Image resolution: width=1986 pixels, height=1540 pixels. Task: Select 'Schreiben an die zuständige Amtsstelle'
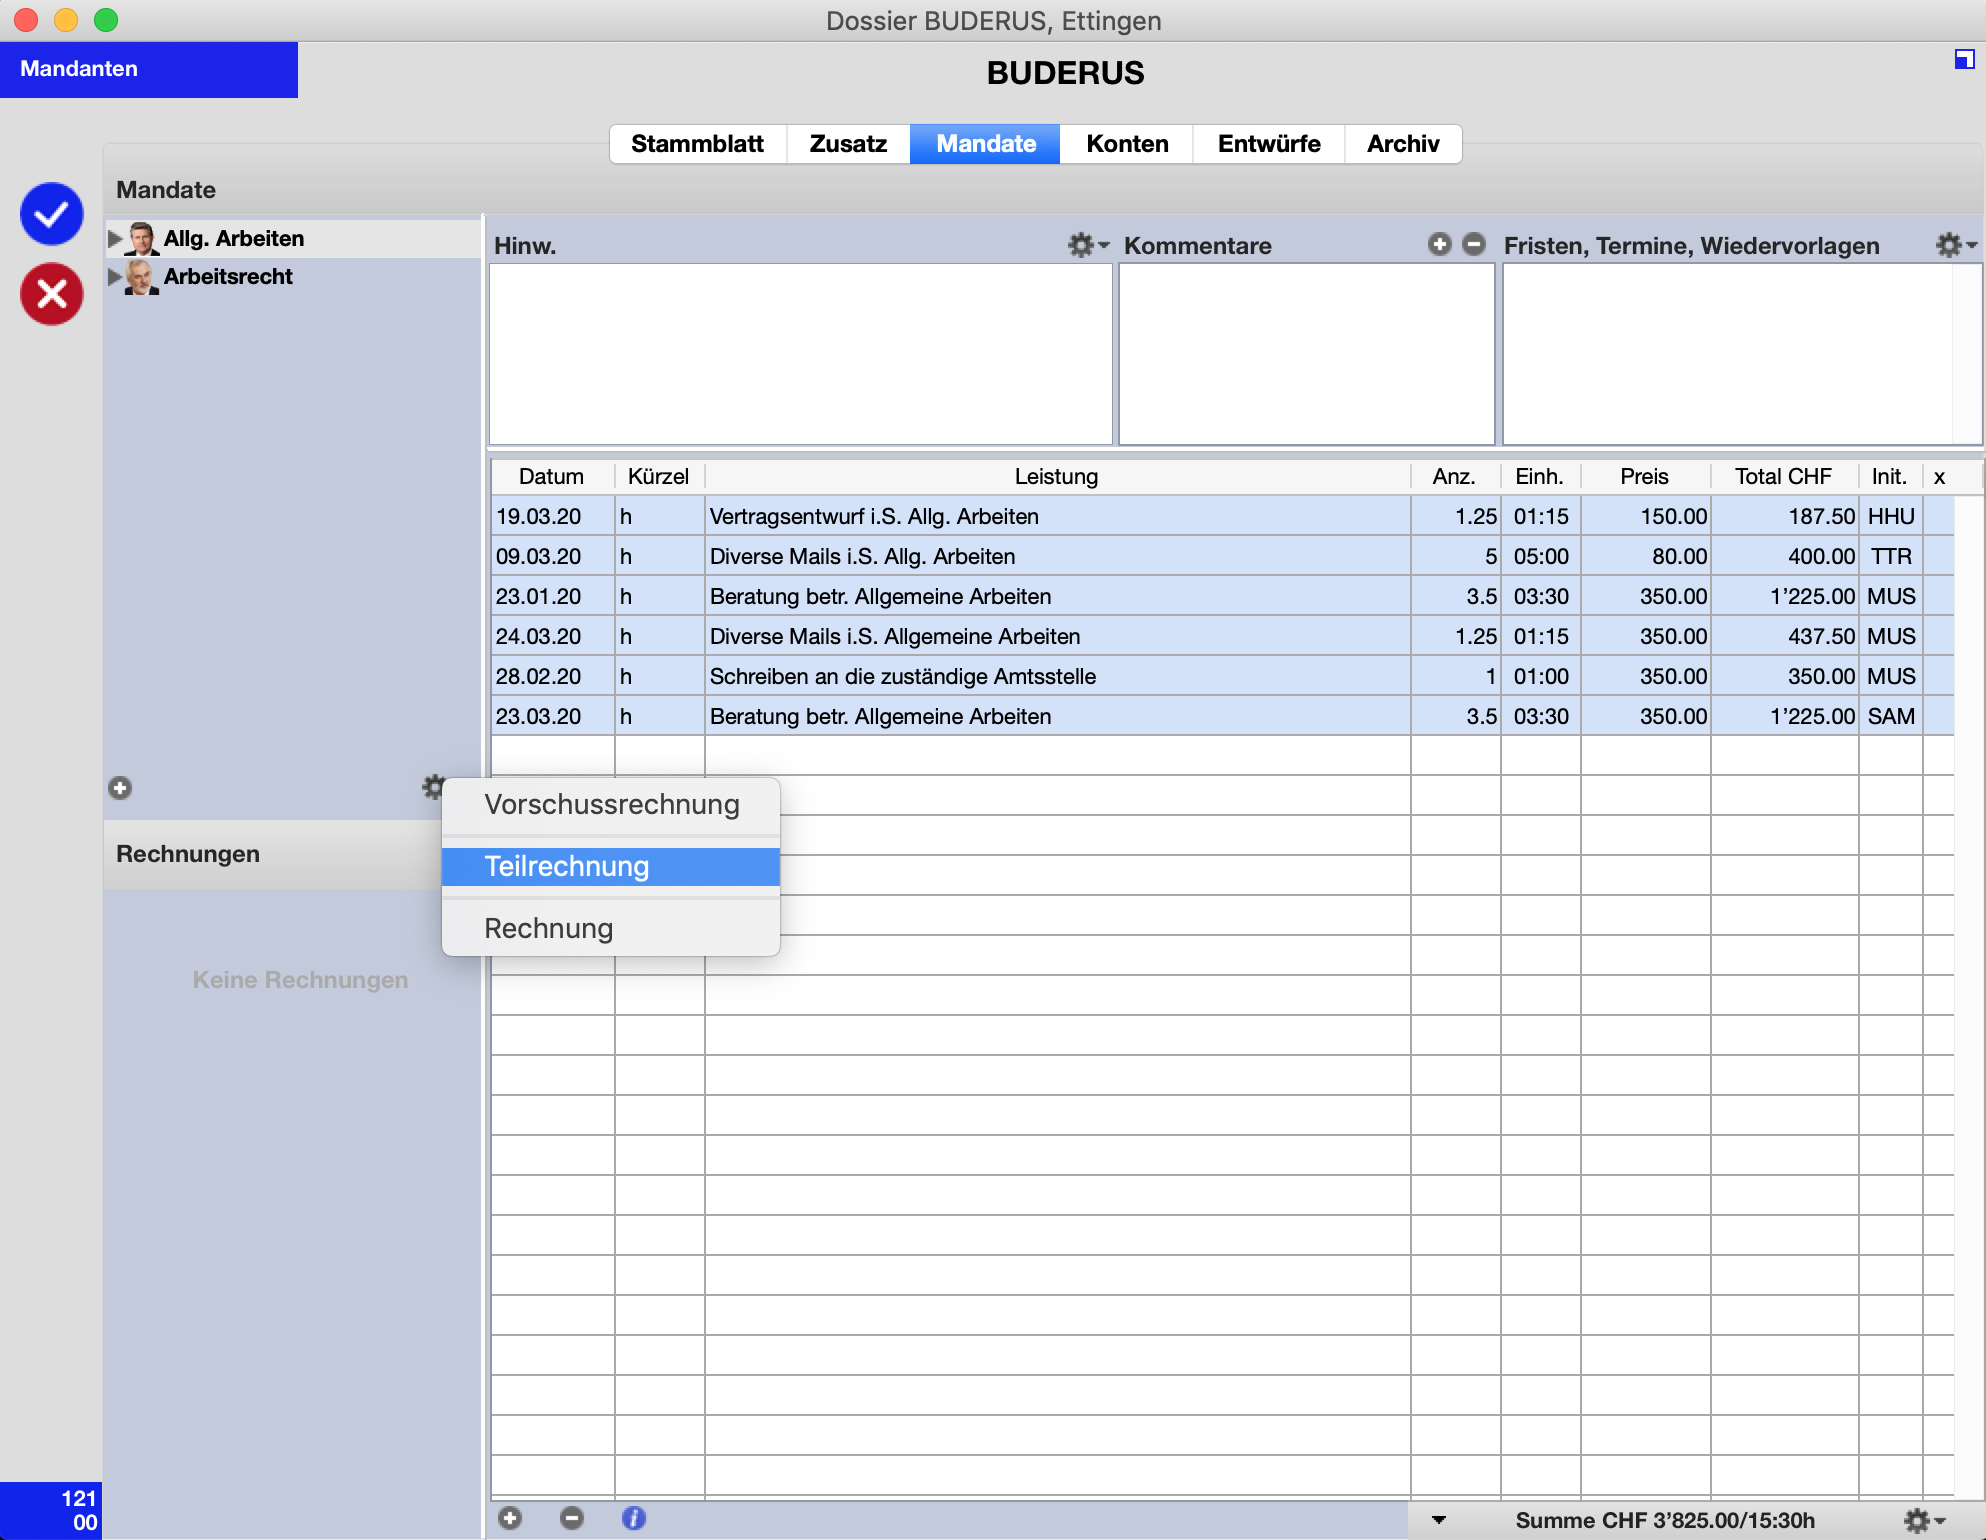coord(1222,676)
